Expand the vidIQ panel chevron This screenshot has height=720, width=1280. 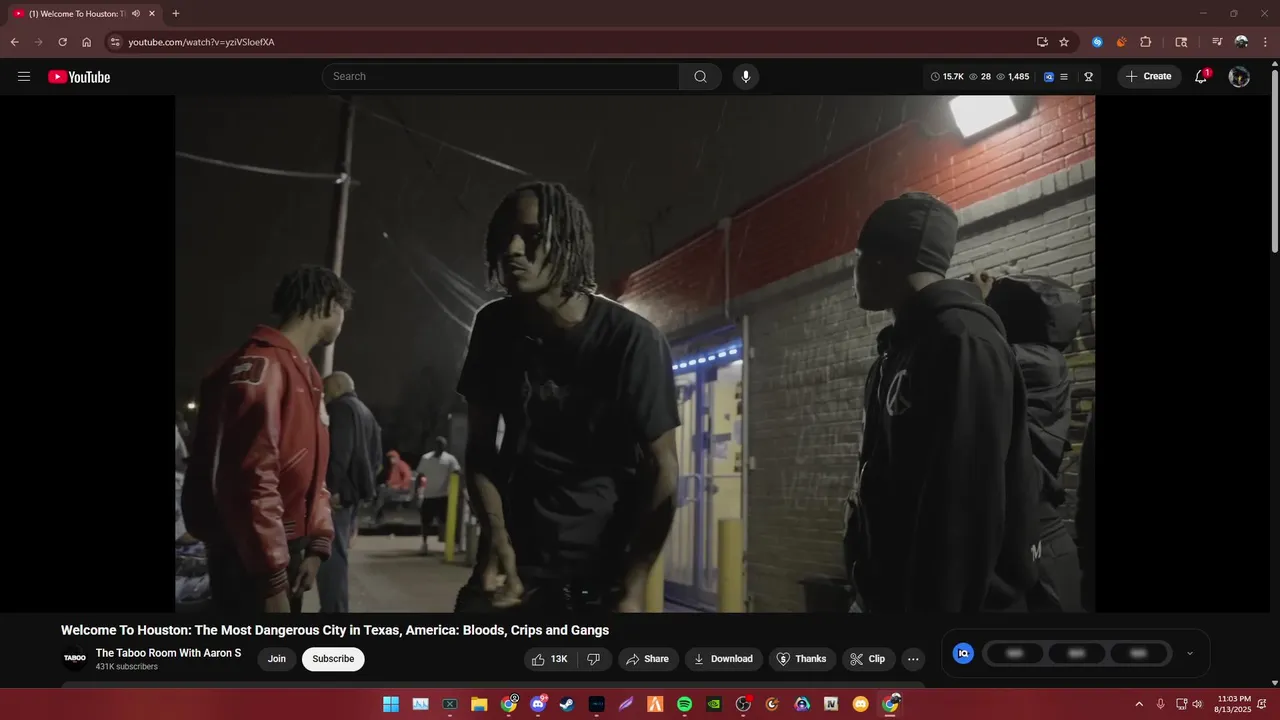(1189, 653)
